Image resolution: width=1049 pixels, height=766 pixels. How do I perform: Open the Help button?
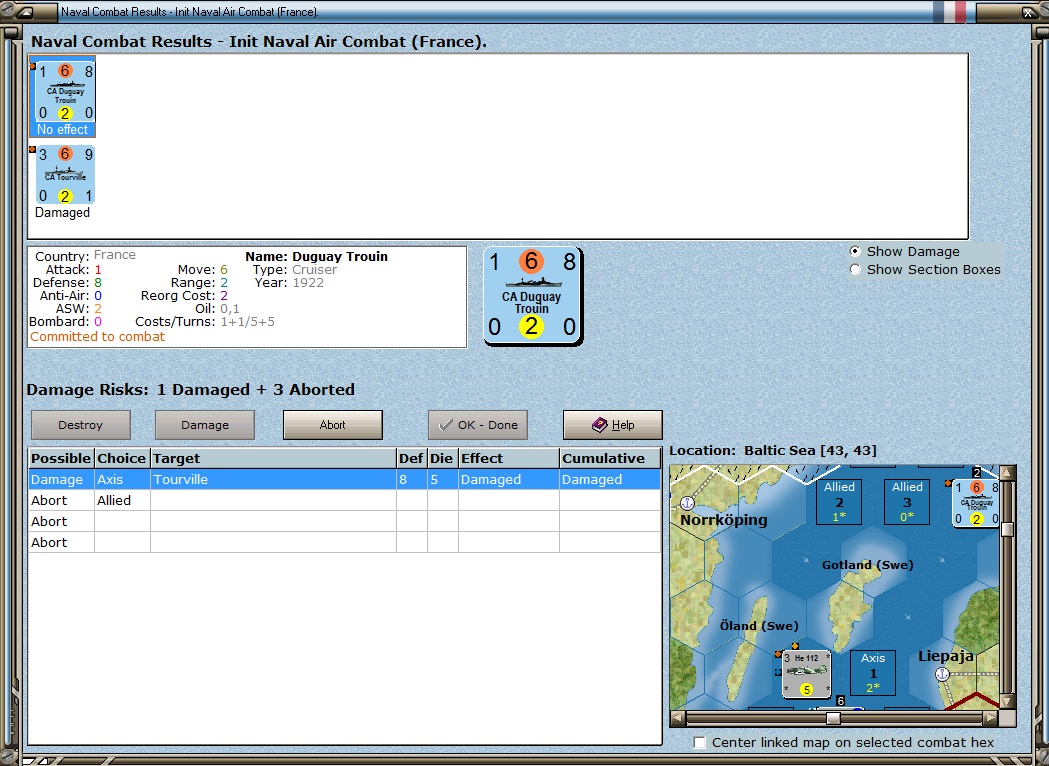[613, 425]
